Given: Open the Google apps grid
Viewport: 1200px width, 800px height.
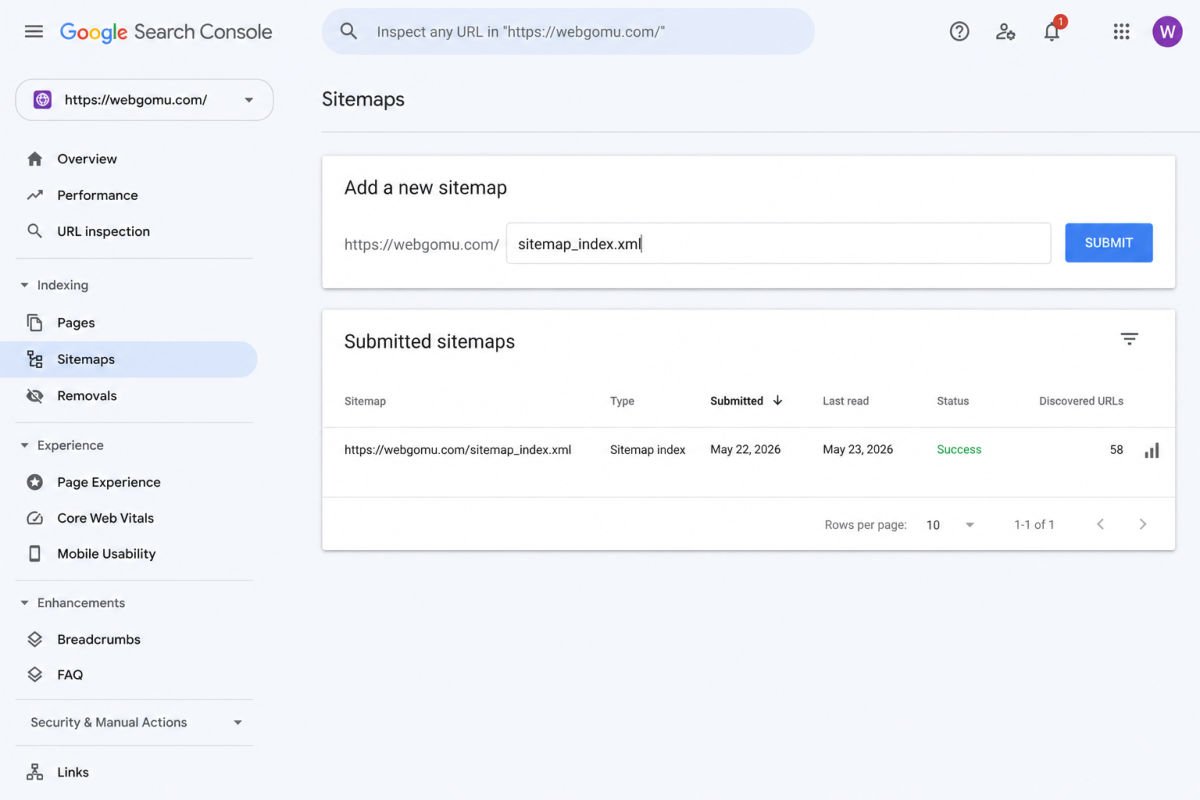Looking at the screenshot, I should tap(1121, 32).
